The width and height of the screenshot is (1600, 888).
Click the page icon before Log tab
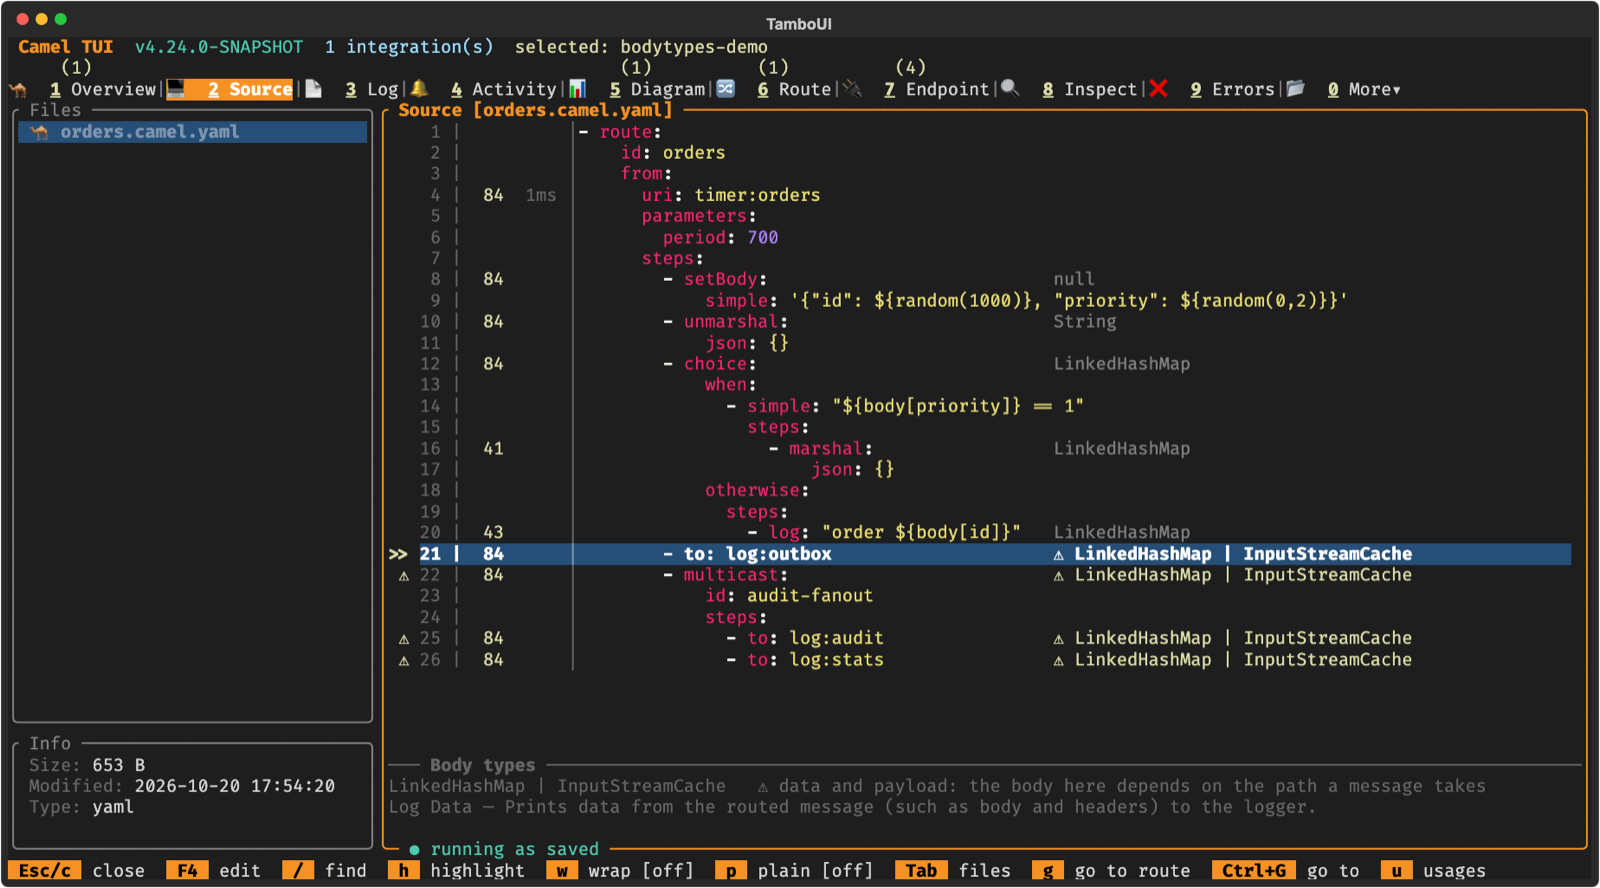(x=313, y=89)
